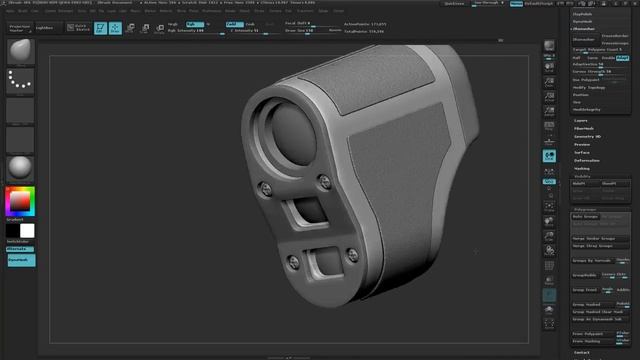Open the current brush thumbnail
Image resolution: width=640 pixels, height=360 pixels.
tap(20, 51)
